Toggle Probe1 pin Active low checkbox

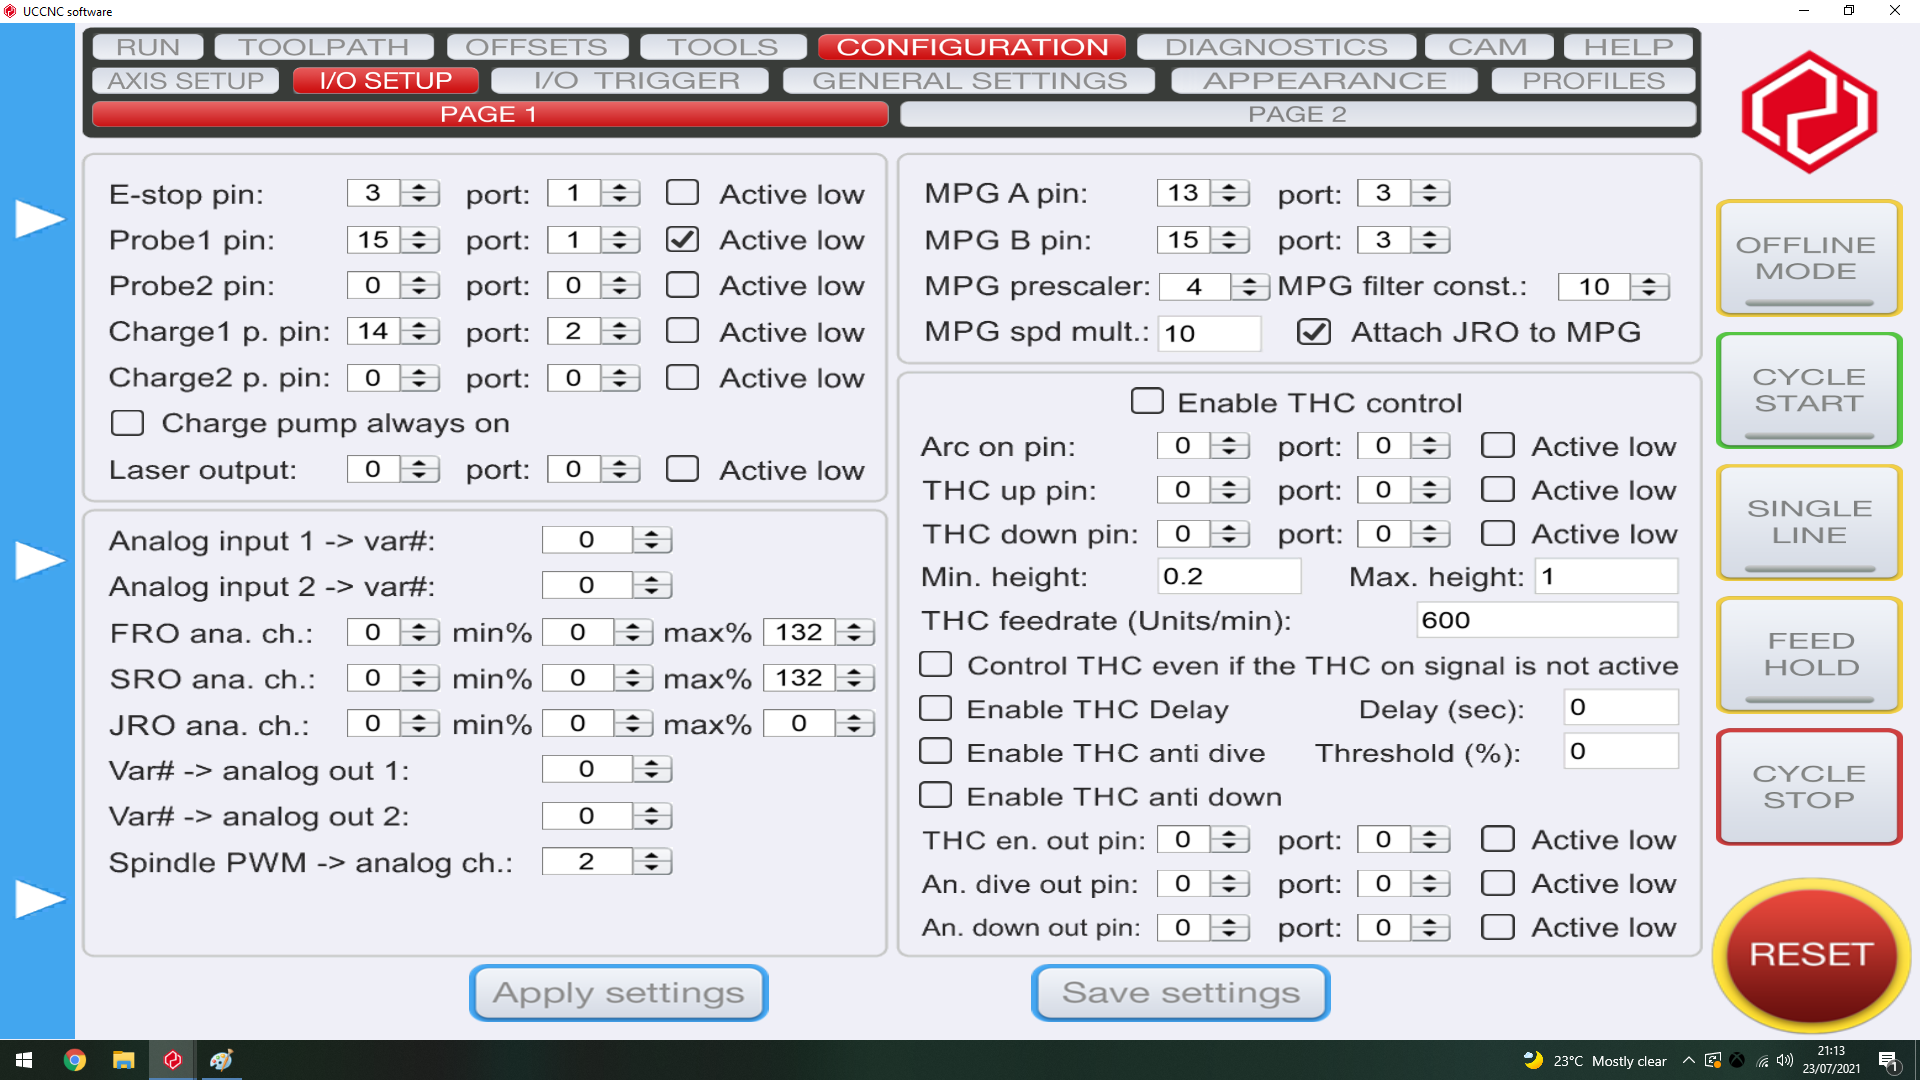point(683,240)
